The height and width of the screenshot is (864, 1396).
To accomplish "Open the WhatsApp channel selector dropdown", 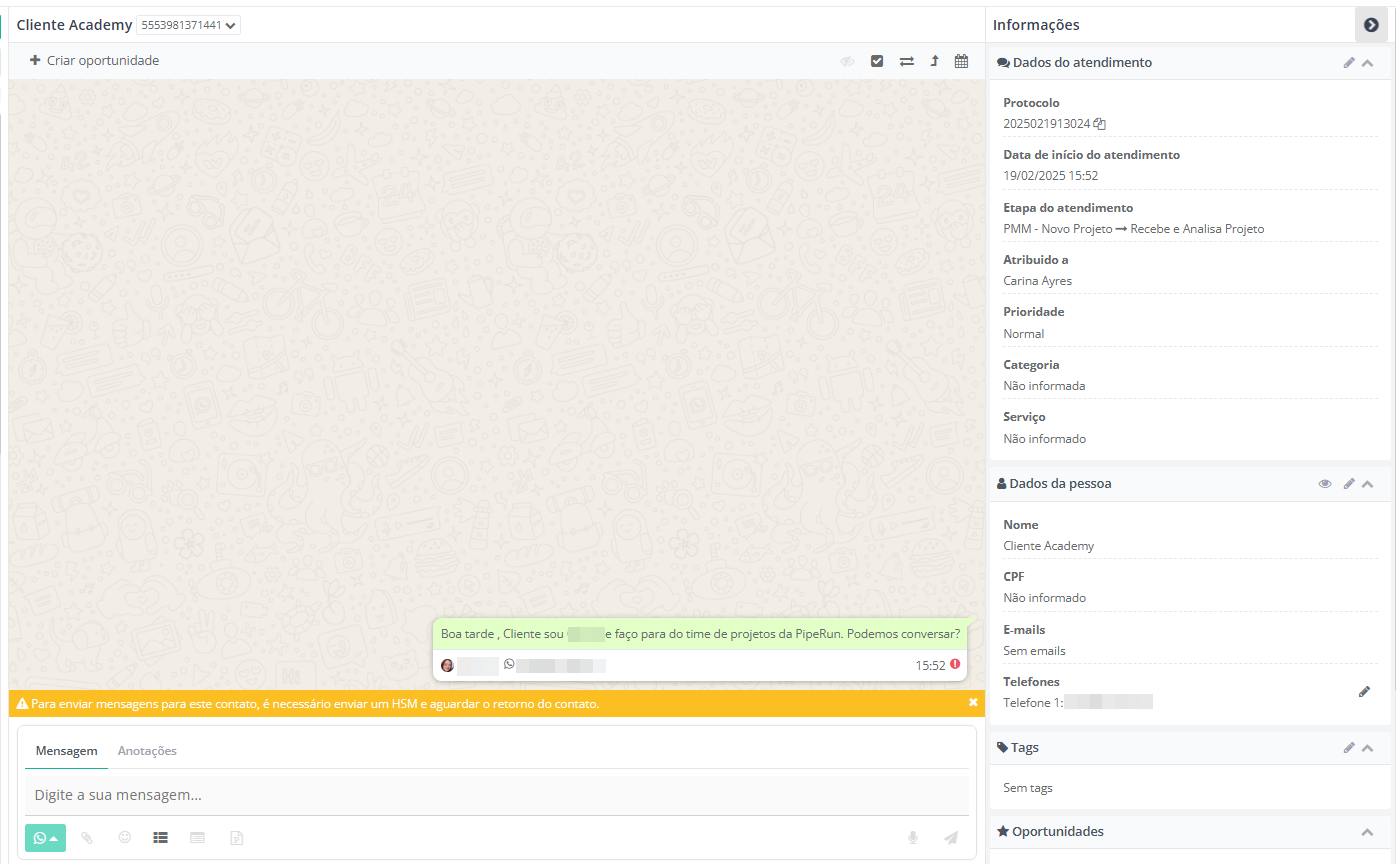I will click(x=45, y=838).
